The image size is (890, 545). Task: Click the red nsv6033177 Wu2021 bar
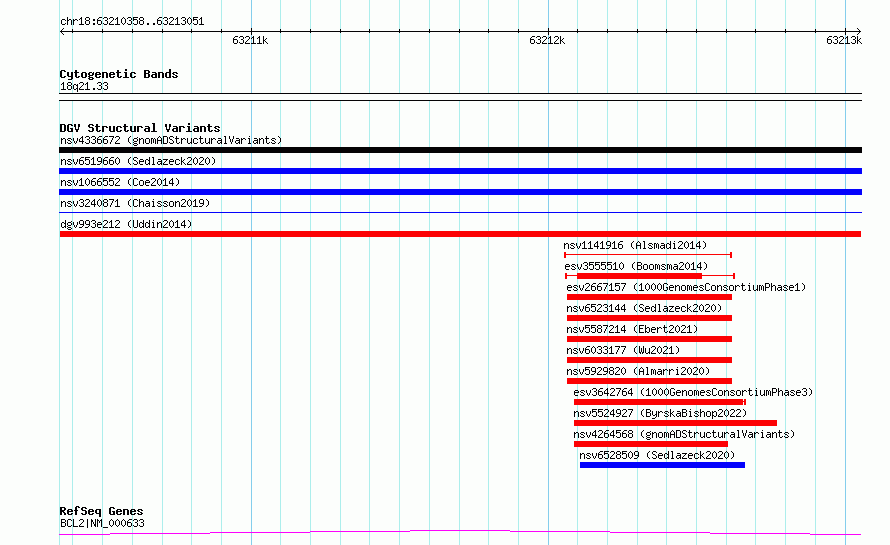tap(649, 360)
